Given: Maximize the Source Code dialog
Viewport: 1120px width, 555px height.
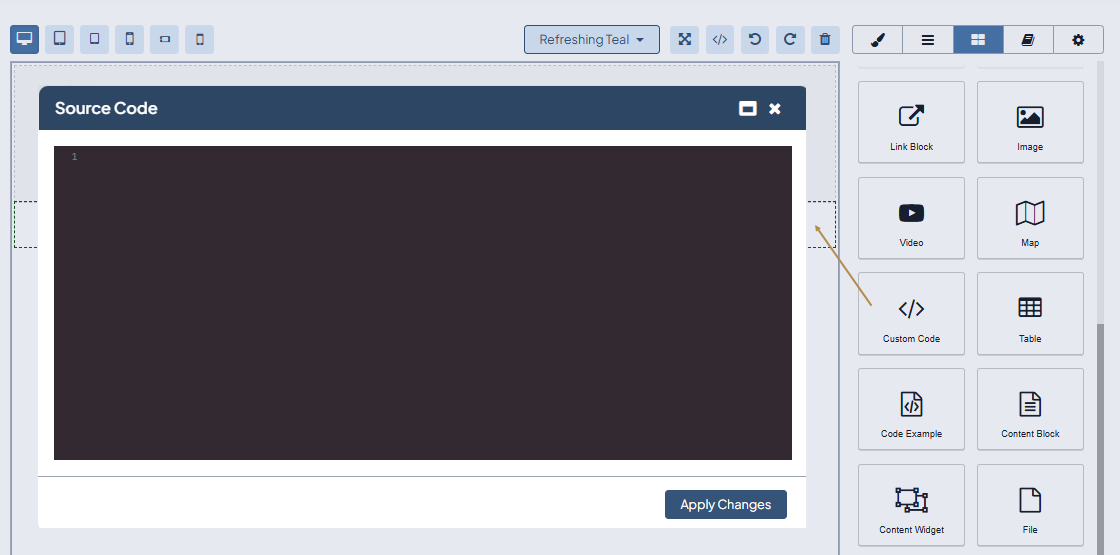Looking at the screenshot, I should pyautogui.click(x=747, y=108).
